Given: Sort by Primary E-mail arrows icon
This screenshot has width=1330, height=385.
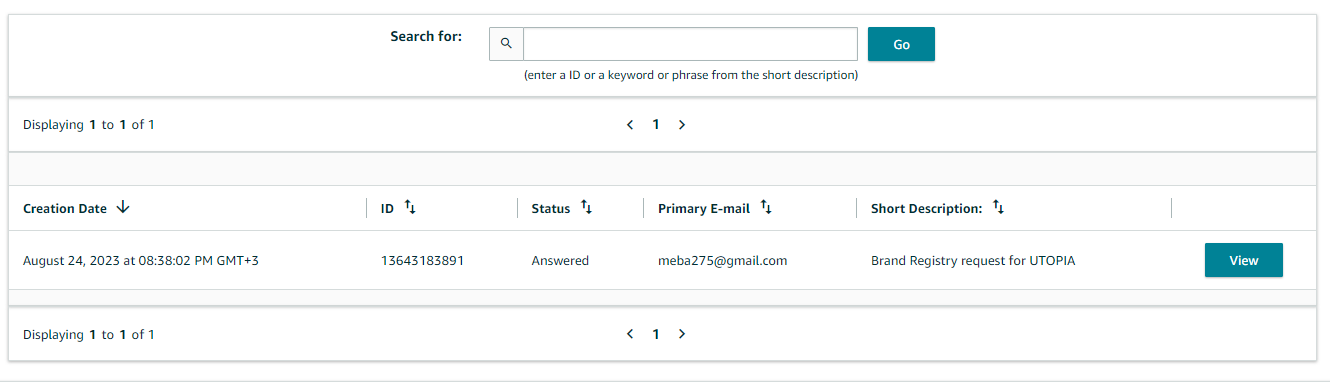Looking at the screenshot, I should click(x=766, y=208).
